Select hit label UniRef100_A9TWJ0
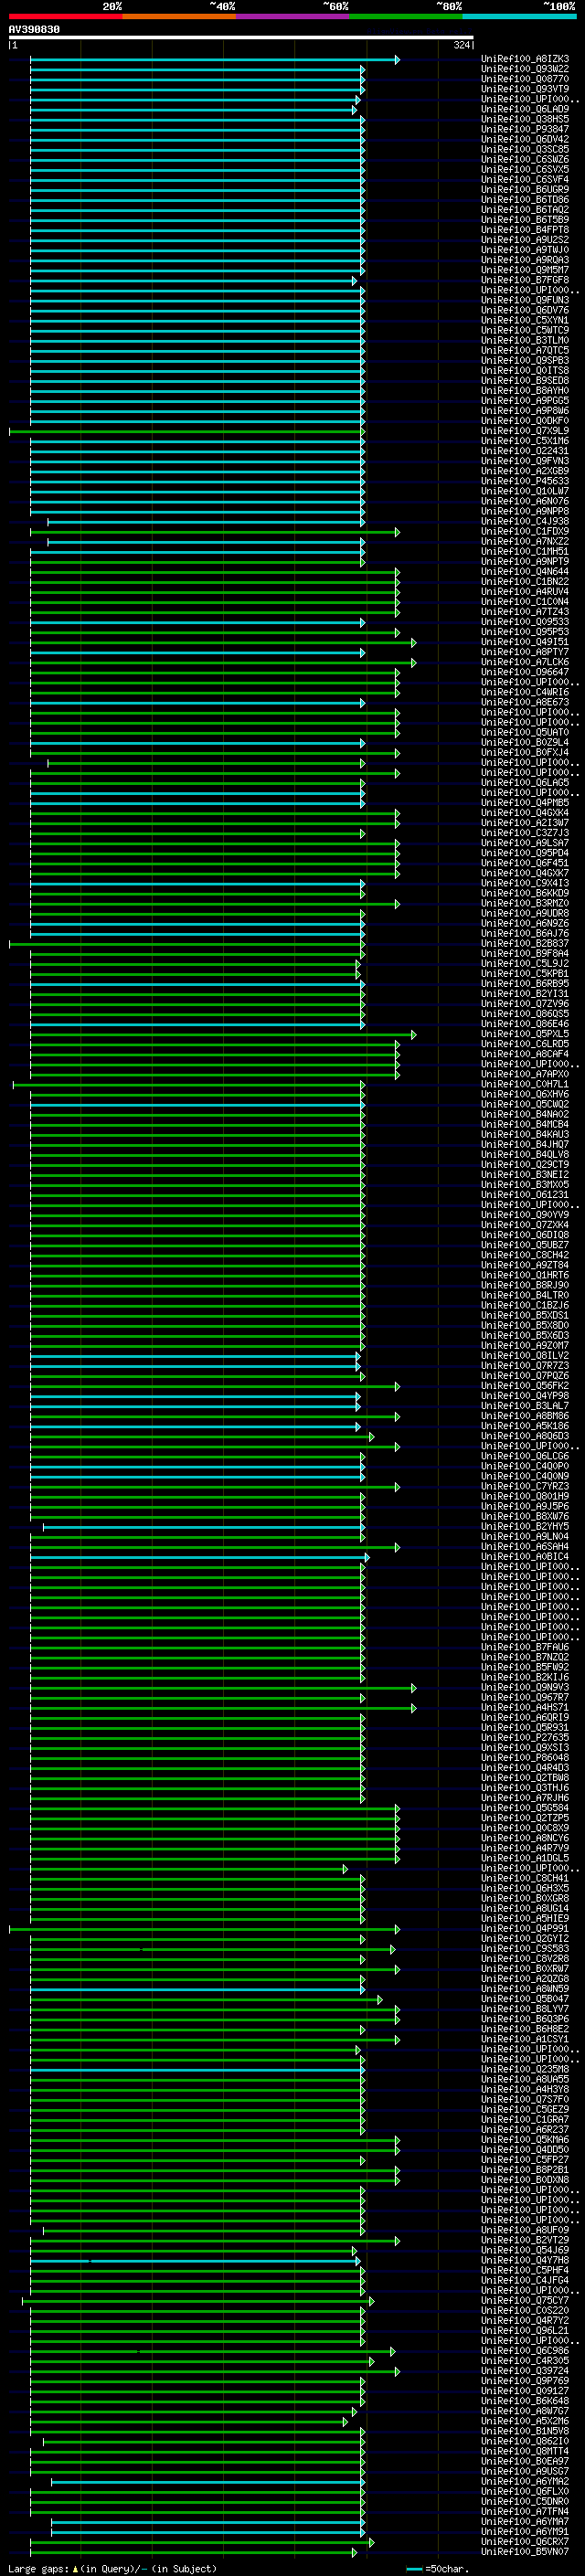The width and height of the screenshot is (585, 2576). click(x=525, y=250)
